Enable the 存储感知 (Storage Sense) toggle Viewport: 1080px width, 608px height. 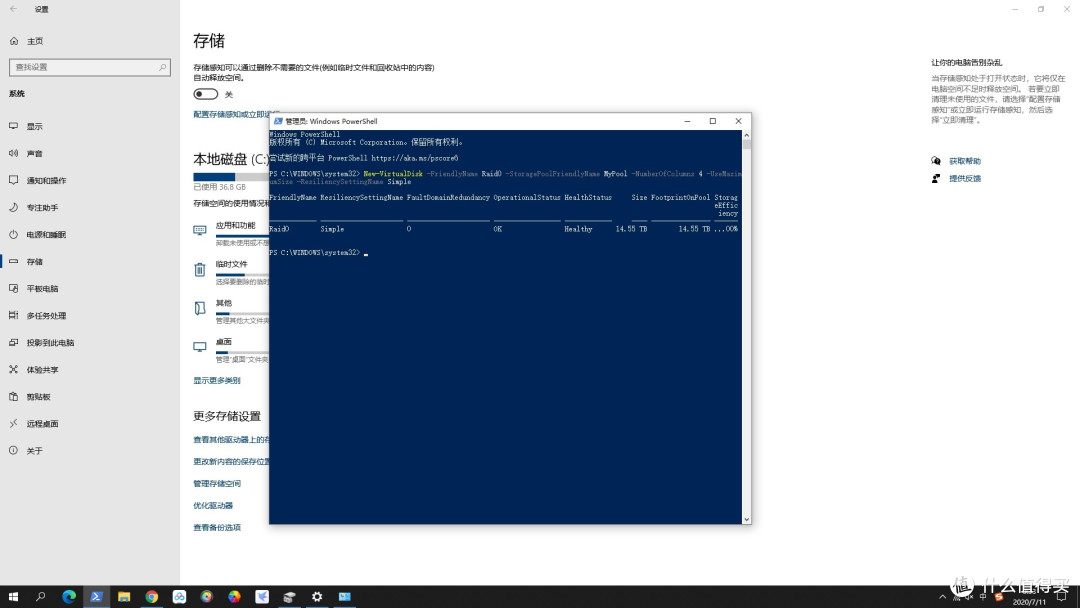[x=205, y=93]
